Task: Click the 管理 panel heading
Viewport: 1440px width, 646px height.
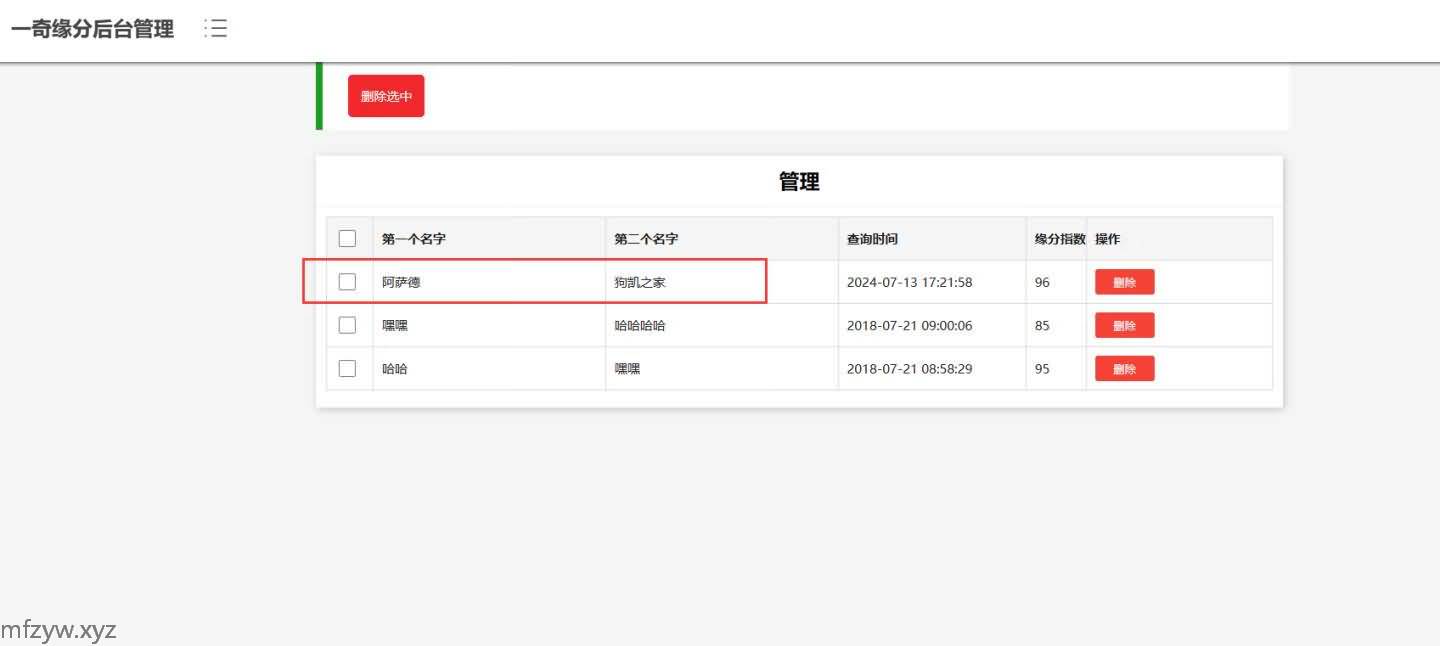Action: (799, 182)
